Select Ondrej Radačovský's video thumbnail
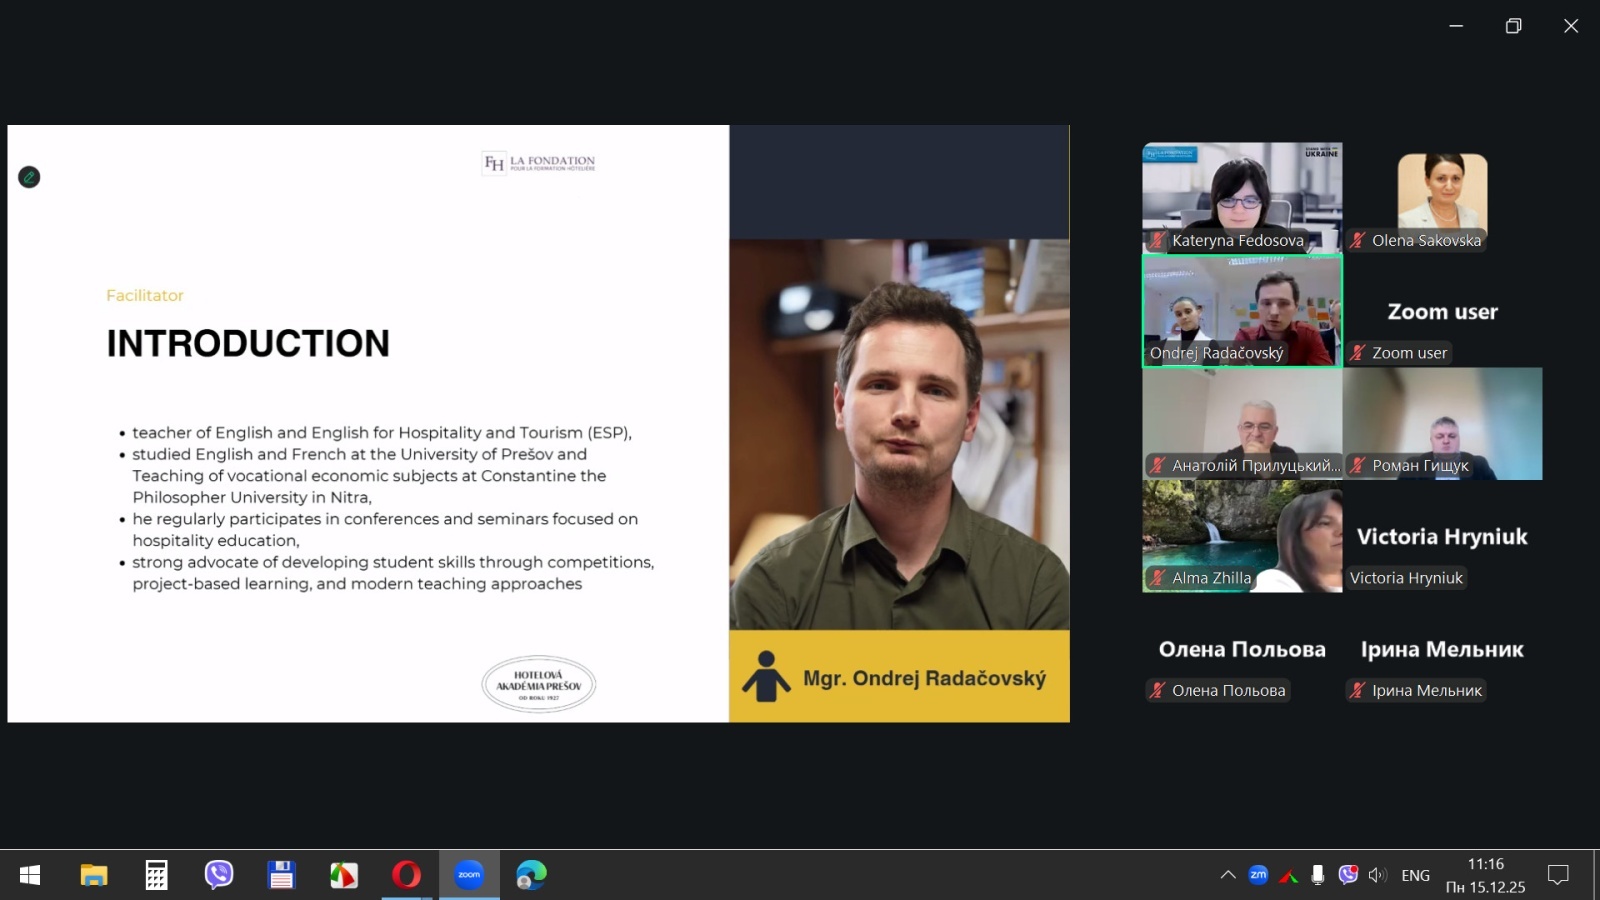The height and width of the screenshot is (900, 1600). coord(1242,311)
